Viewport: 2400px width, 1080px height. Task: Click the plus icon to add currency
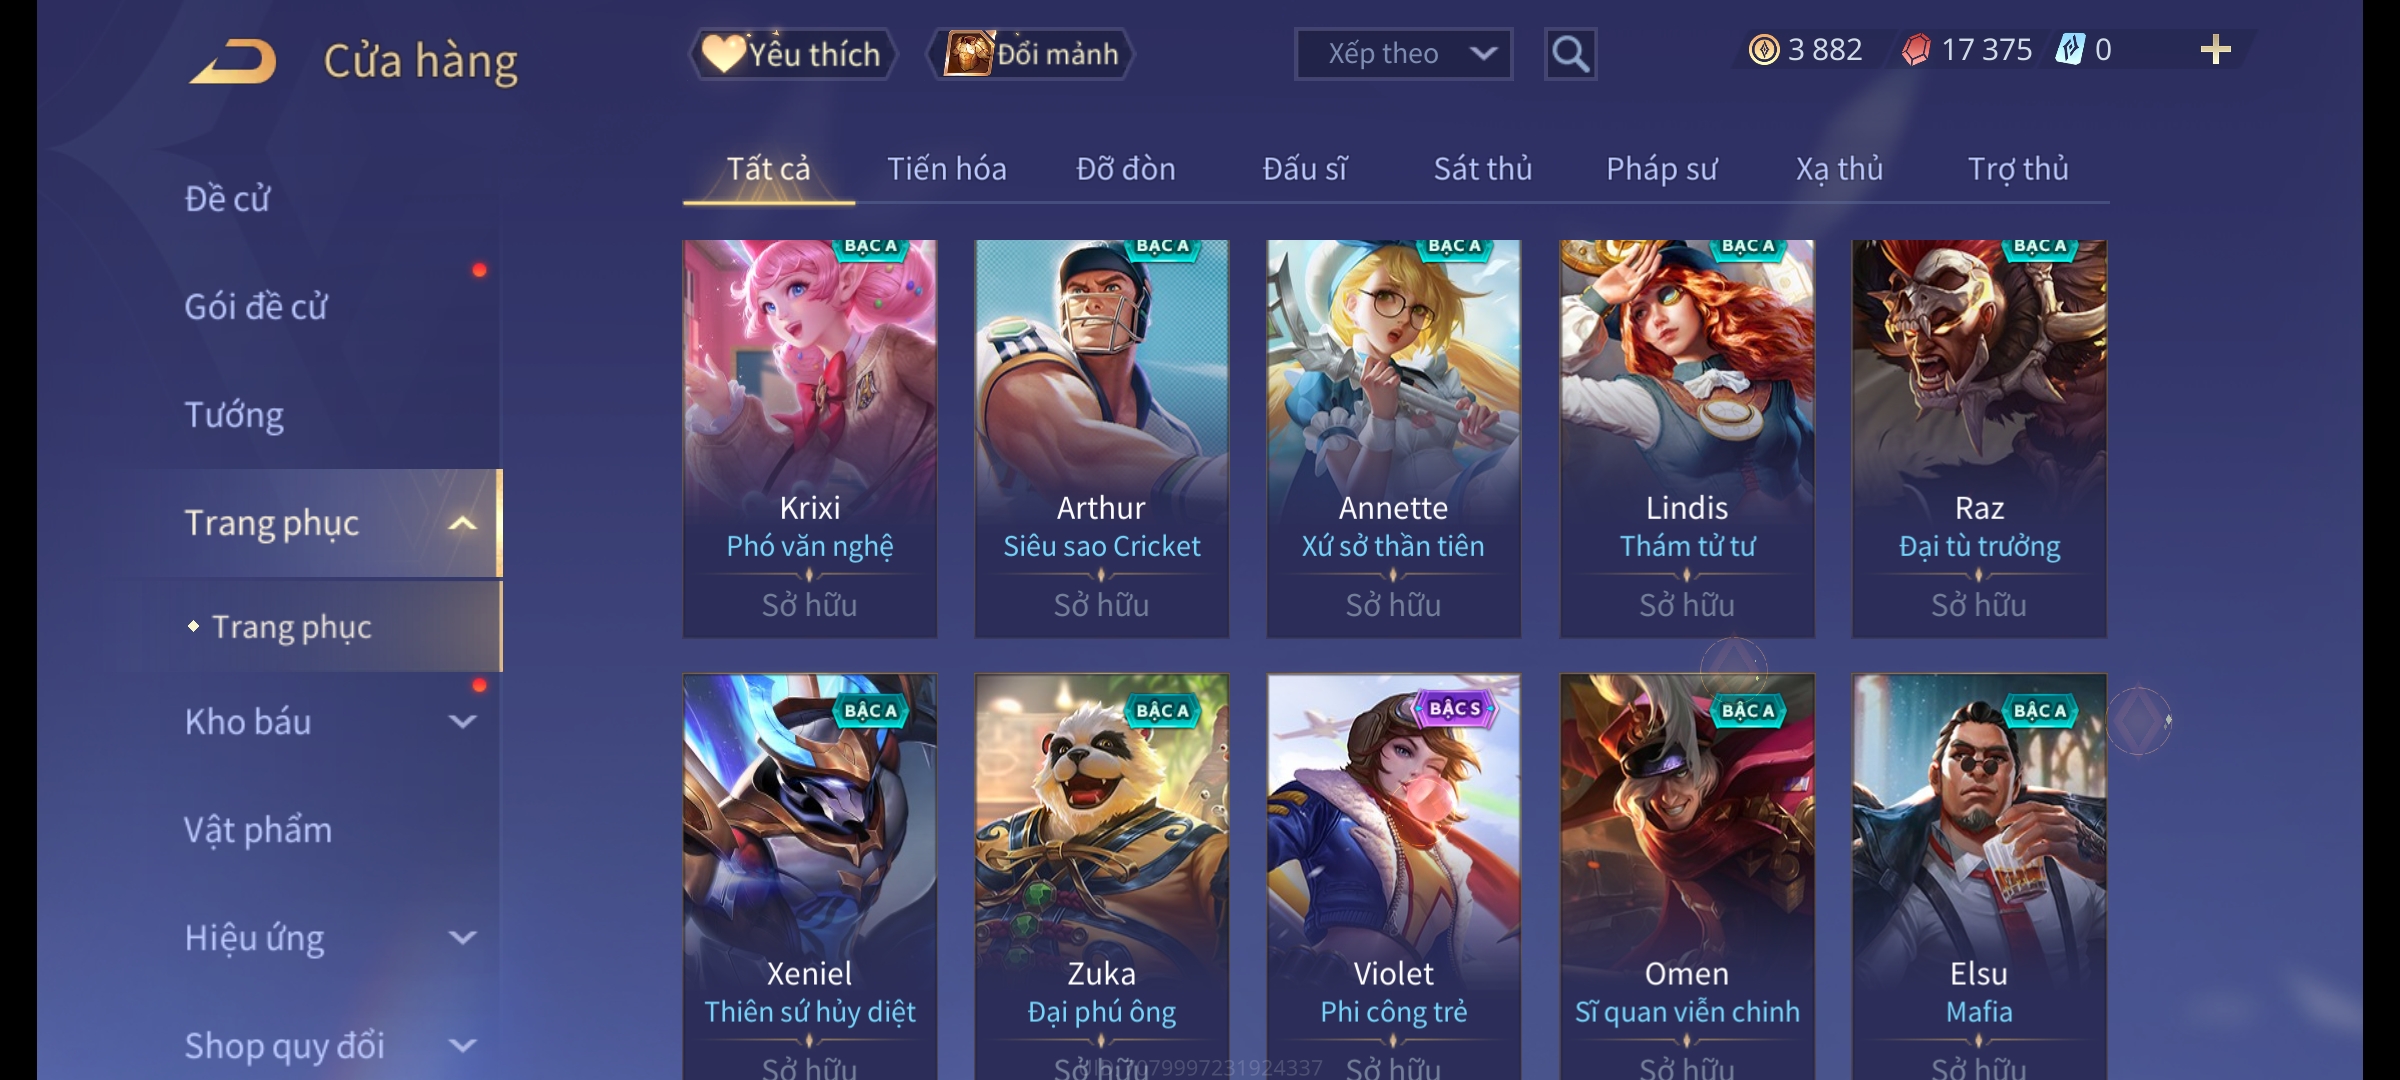click(x=2215, y=50)
